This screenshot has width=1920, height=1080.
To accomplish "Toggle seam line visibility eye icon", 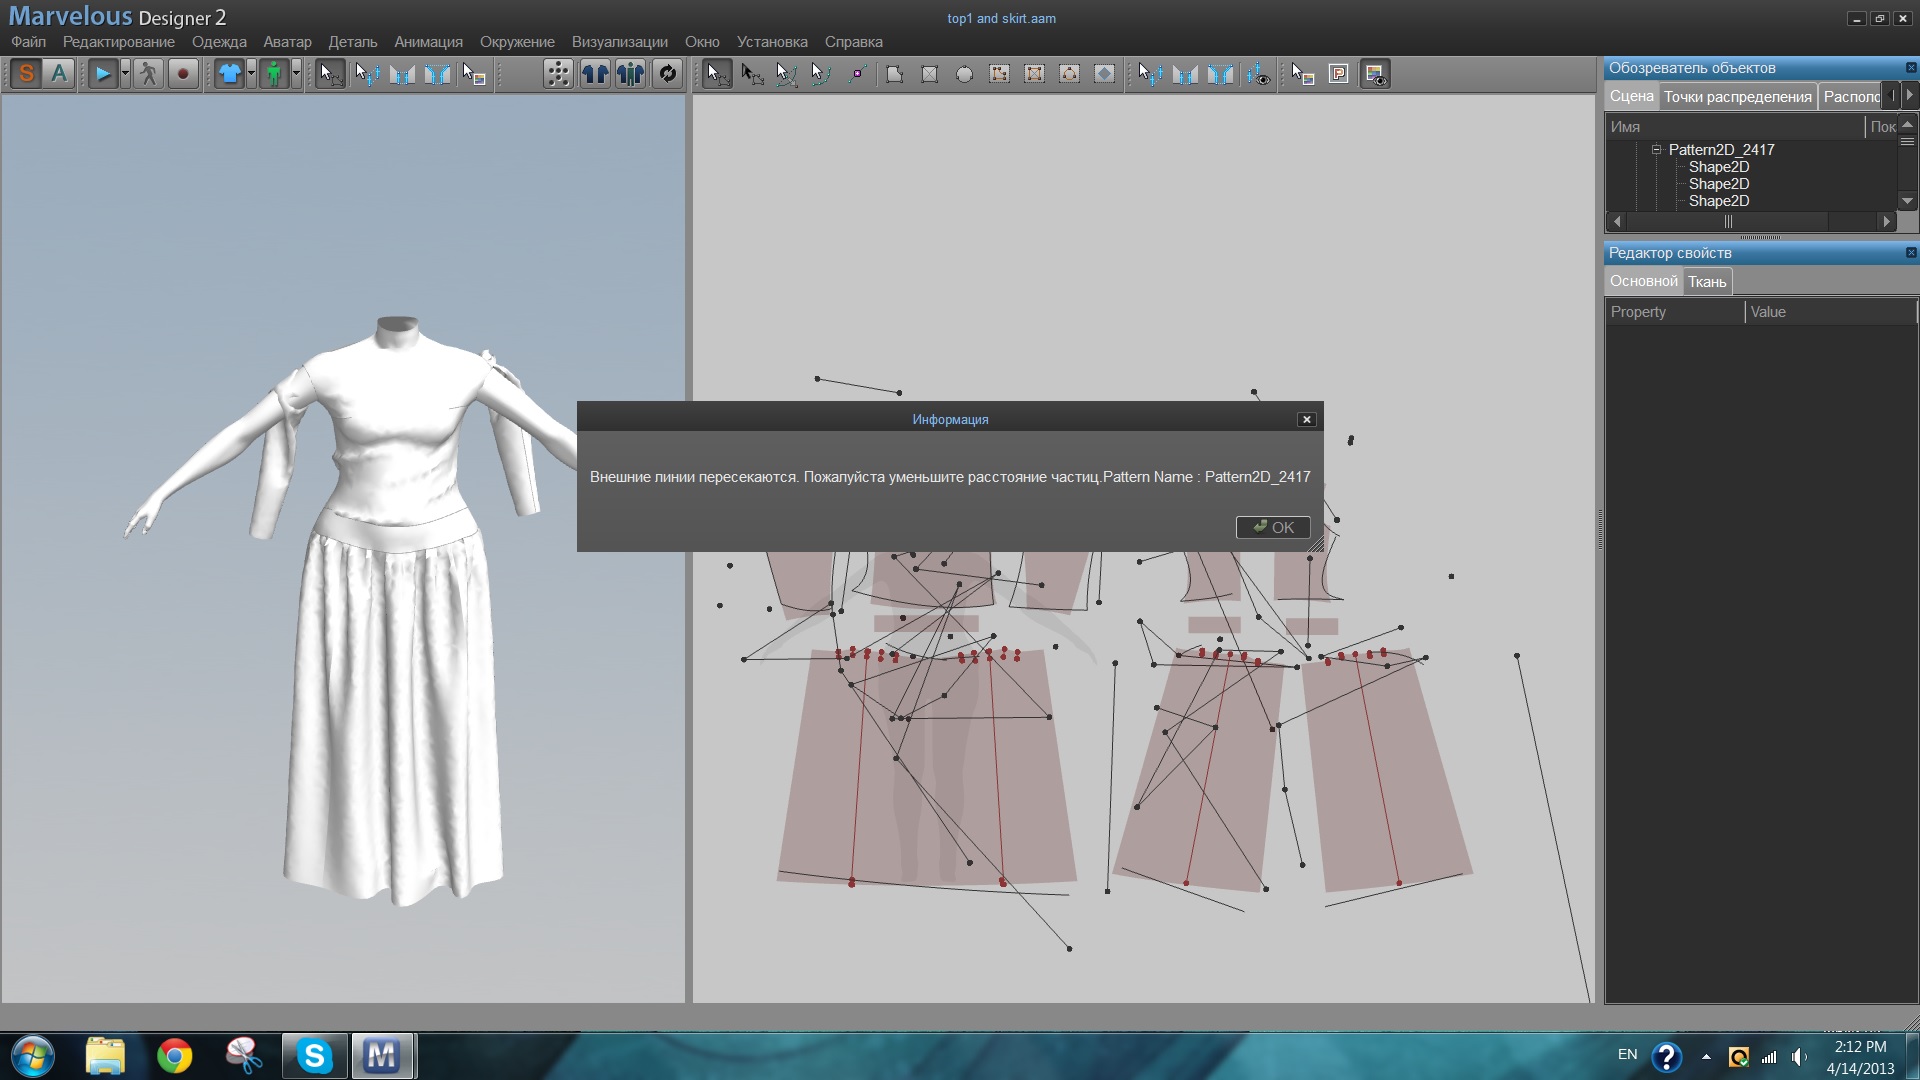I will pos(1259,74).
